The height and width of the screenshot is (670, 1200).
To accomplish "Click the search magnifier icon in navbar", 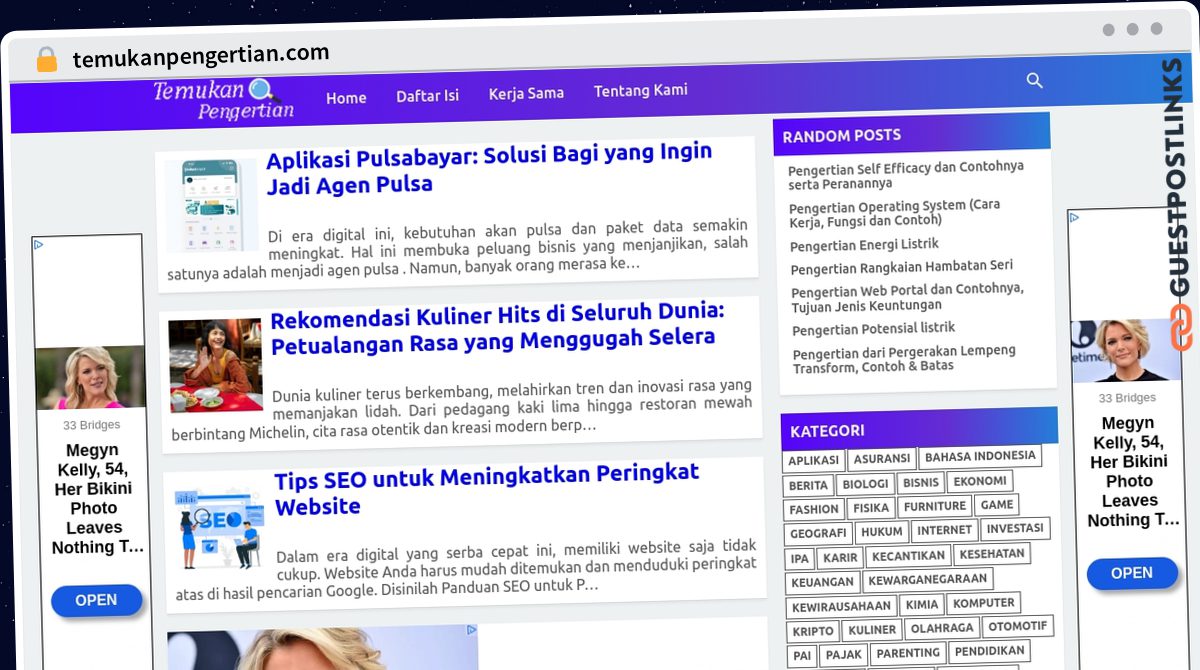I will (x=1035, y=80).
